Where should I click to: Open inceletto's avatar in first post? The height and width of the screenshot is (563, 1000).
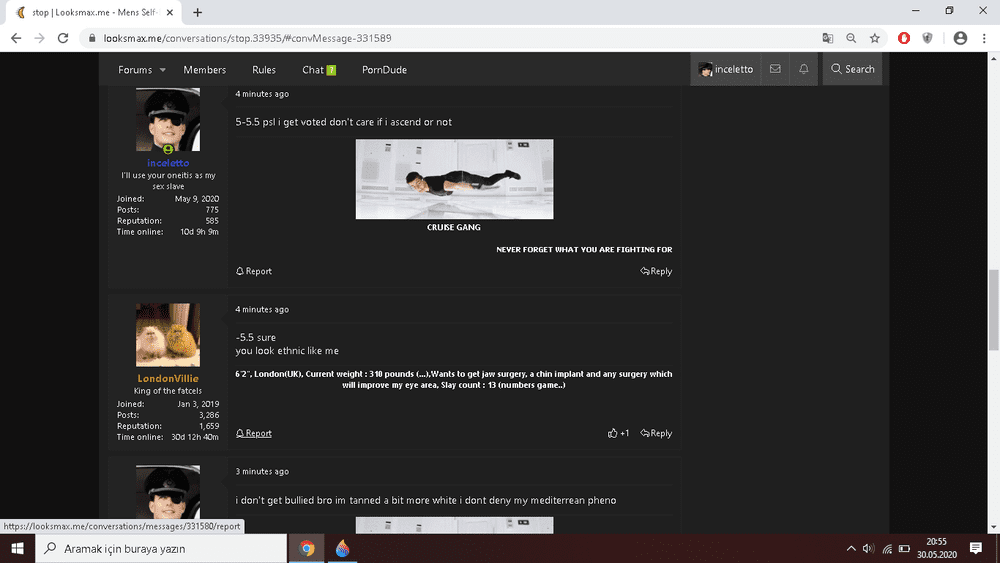coord(168,119)
